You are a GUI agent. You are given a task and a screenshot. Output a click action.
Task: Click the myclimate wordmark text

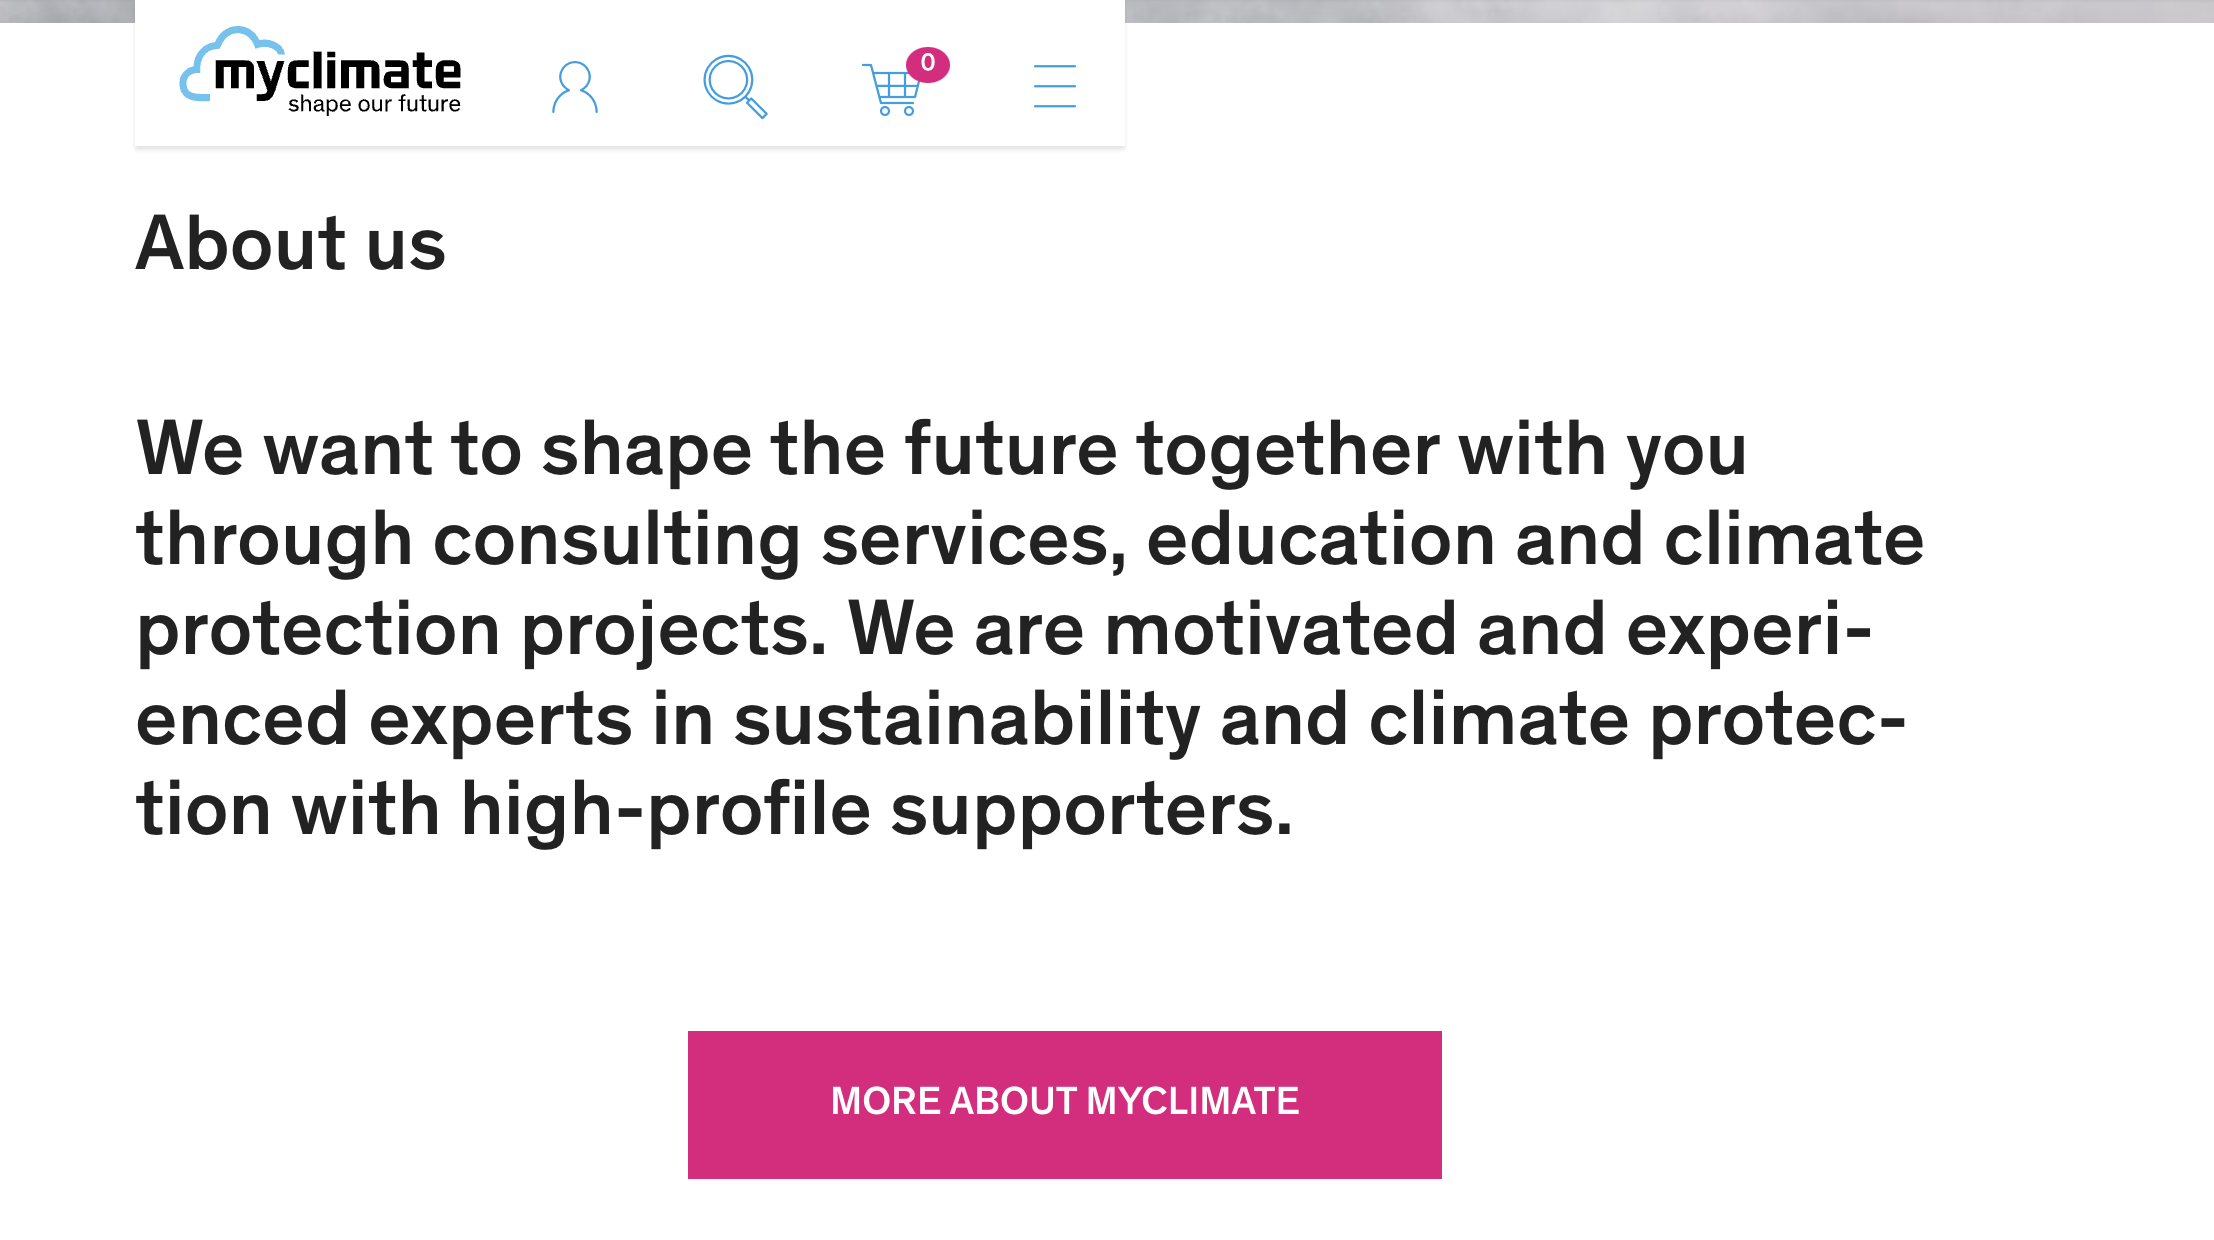click(338, 73)
